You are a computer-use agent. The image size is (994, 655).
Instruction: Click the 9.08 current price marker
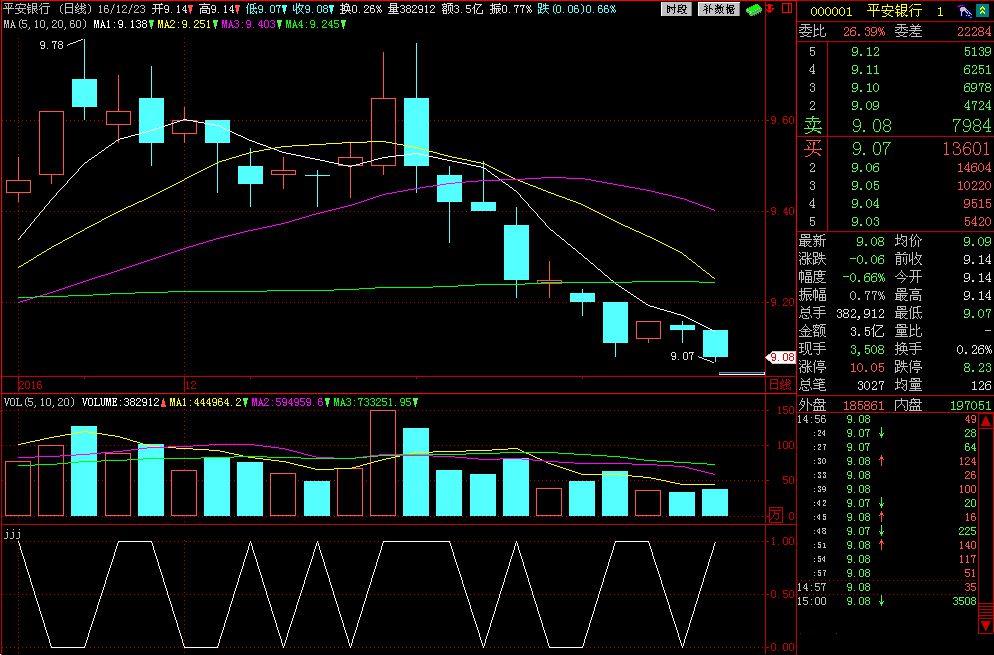click(780, 357)
